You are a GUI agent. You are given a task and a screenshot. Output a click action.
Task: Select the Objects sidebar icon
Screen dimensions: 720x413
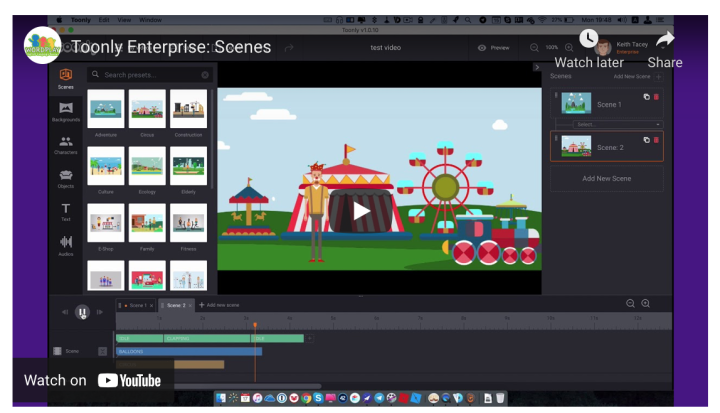pyautogui.click(x=66, y=177)
